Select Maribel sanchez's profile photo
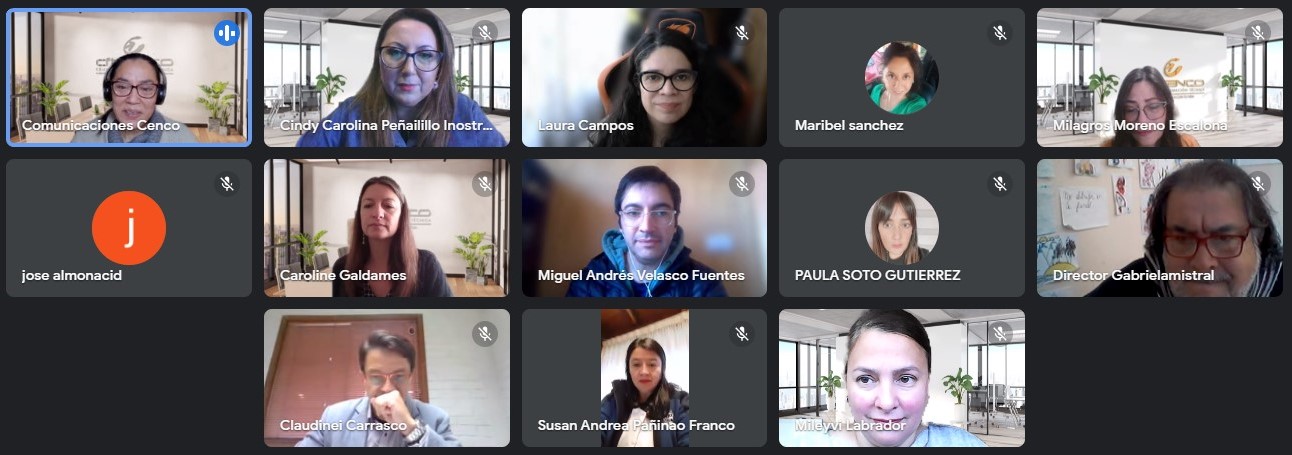 click(902, 78)
